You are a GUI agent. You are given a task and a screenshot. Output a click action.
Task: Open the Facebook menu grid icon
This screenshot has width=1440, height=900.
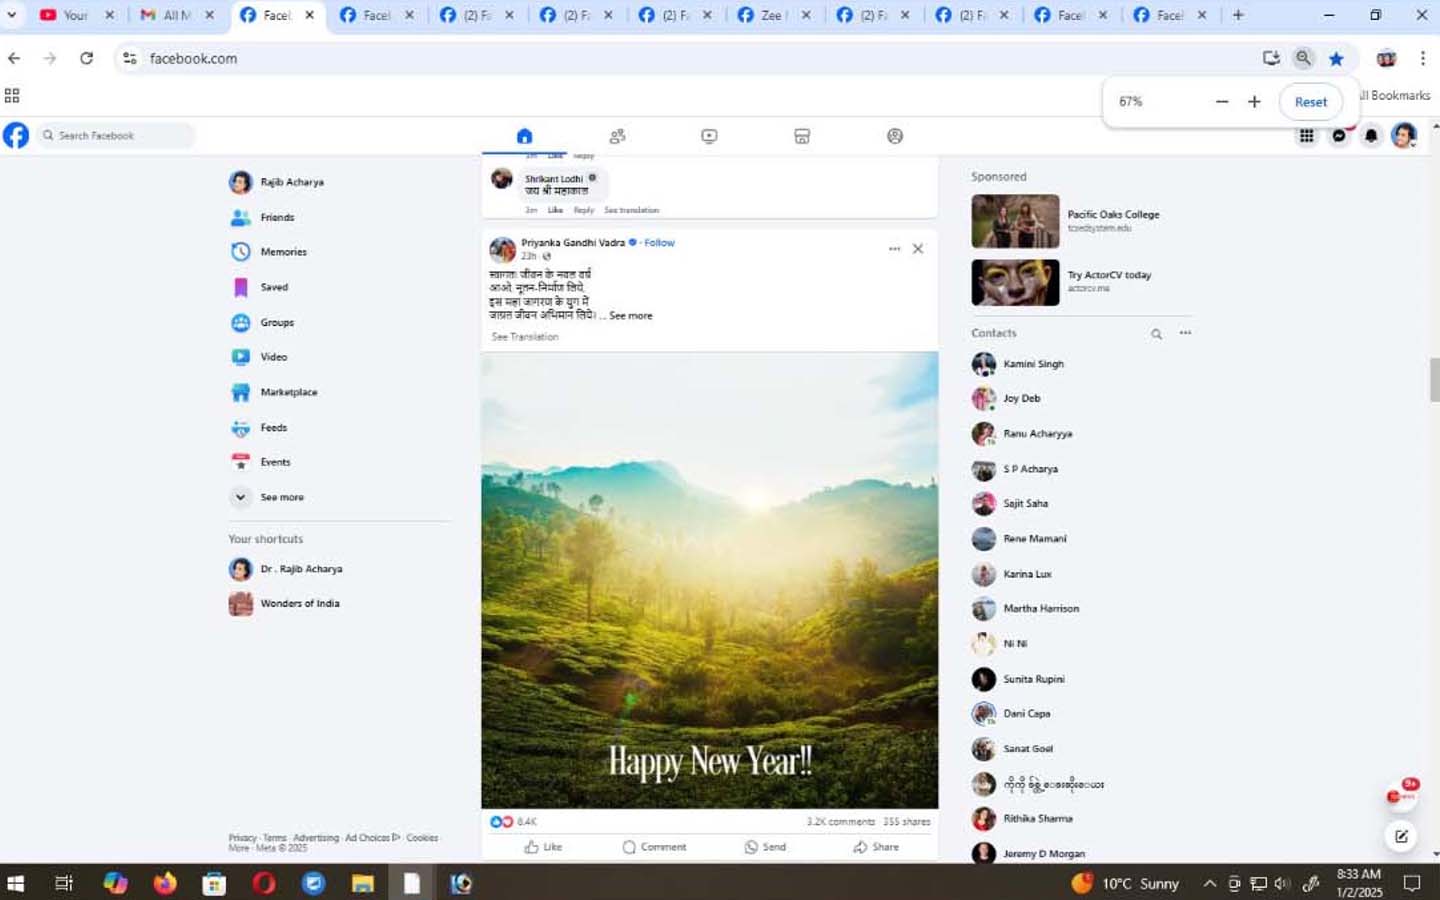(x=1306, y=136)
